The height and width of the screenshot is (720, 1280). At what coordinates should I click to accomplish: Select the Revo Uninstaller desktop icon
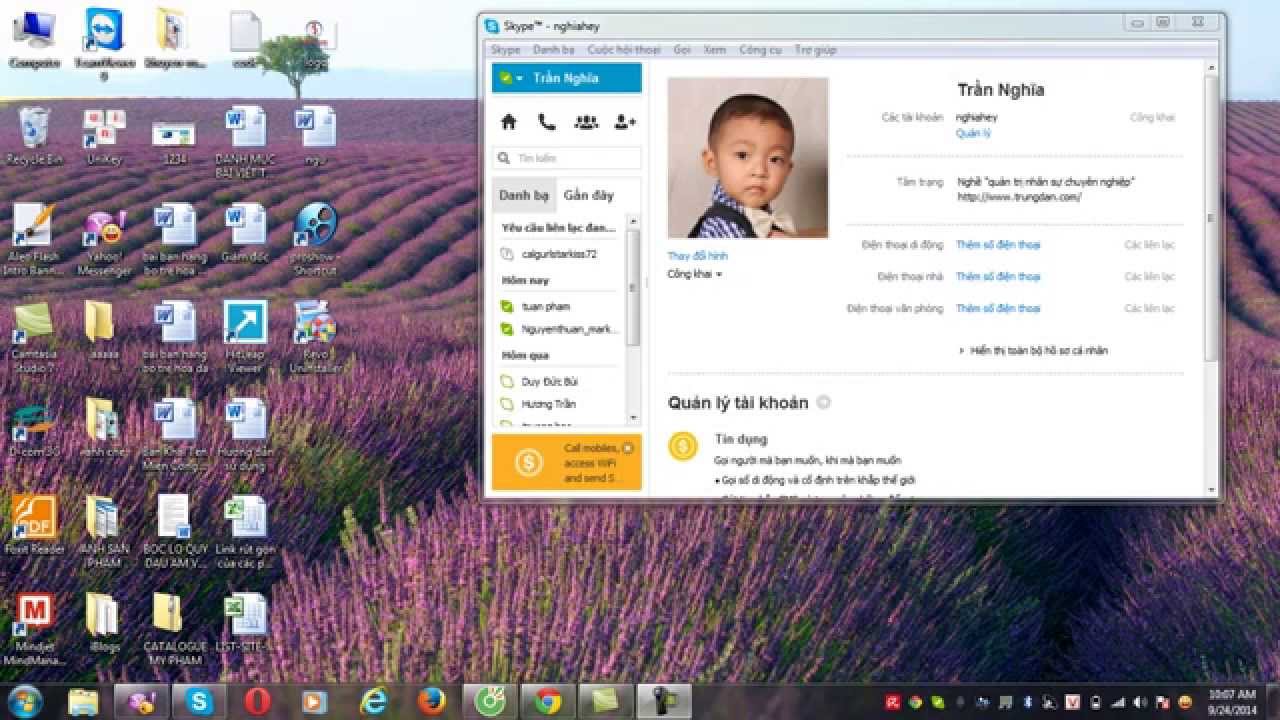point(315,339)
